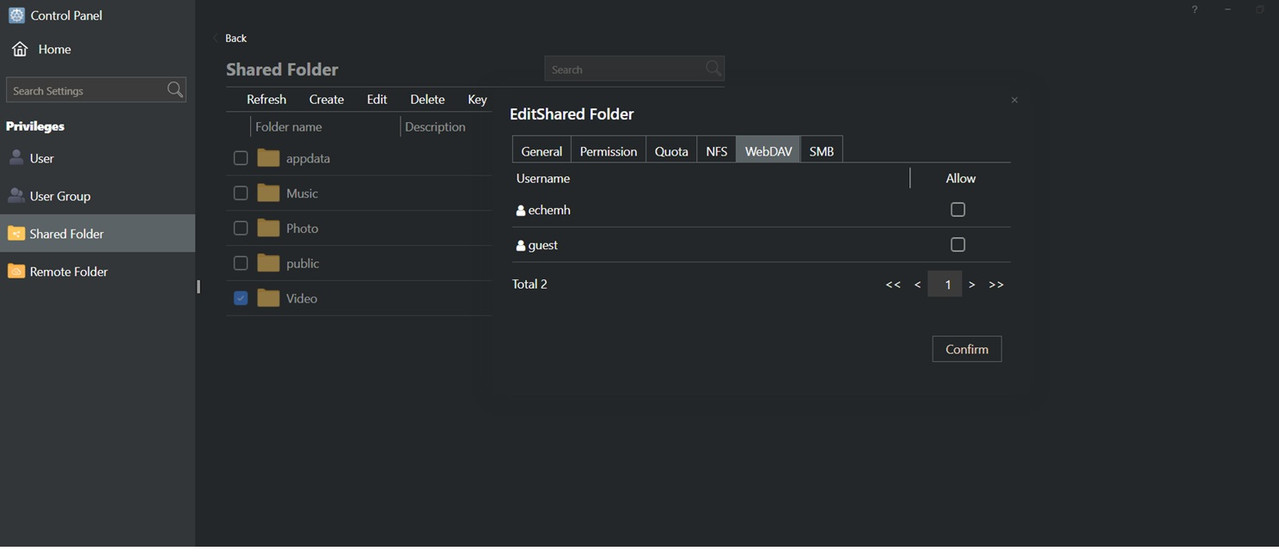The height and width of the screenshot is (557, 1279).
Task: Check the public folder checkbox
Action: click(241, 263)
